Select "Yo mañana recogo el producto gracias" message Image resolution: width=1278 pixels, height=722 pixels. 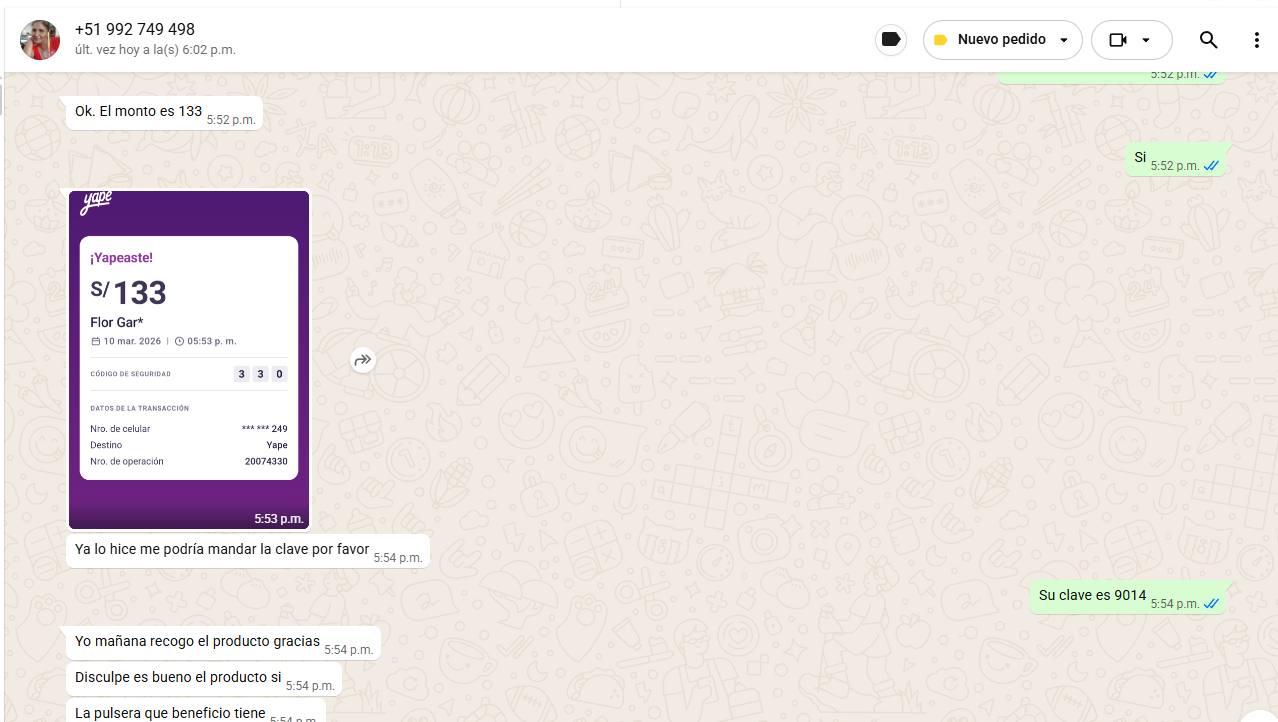pos(197,642)
